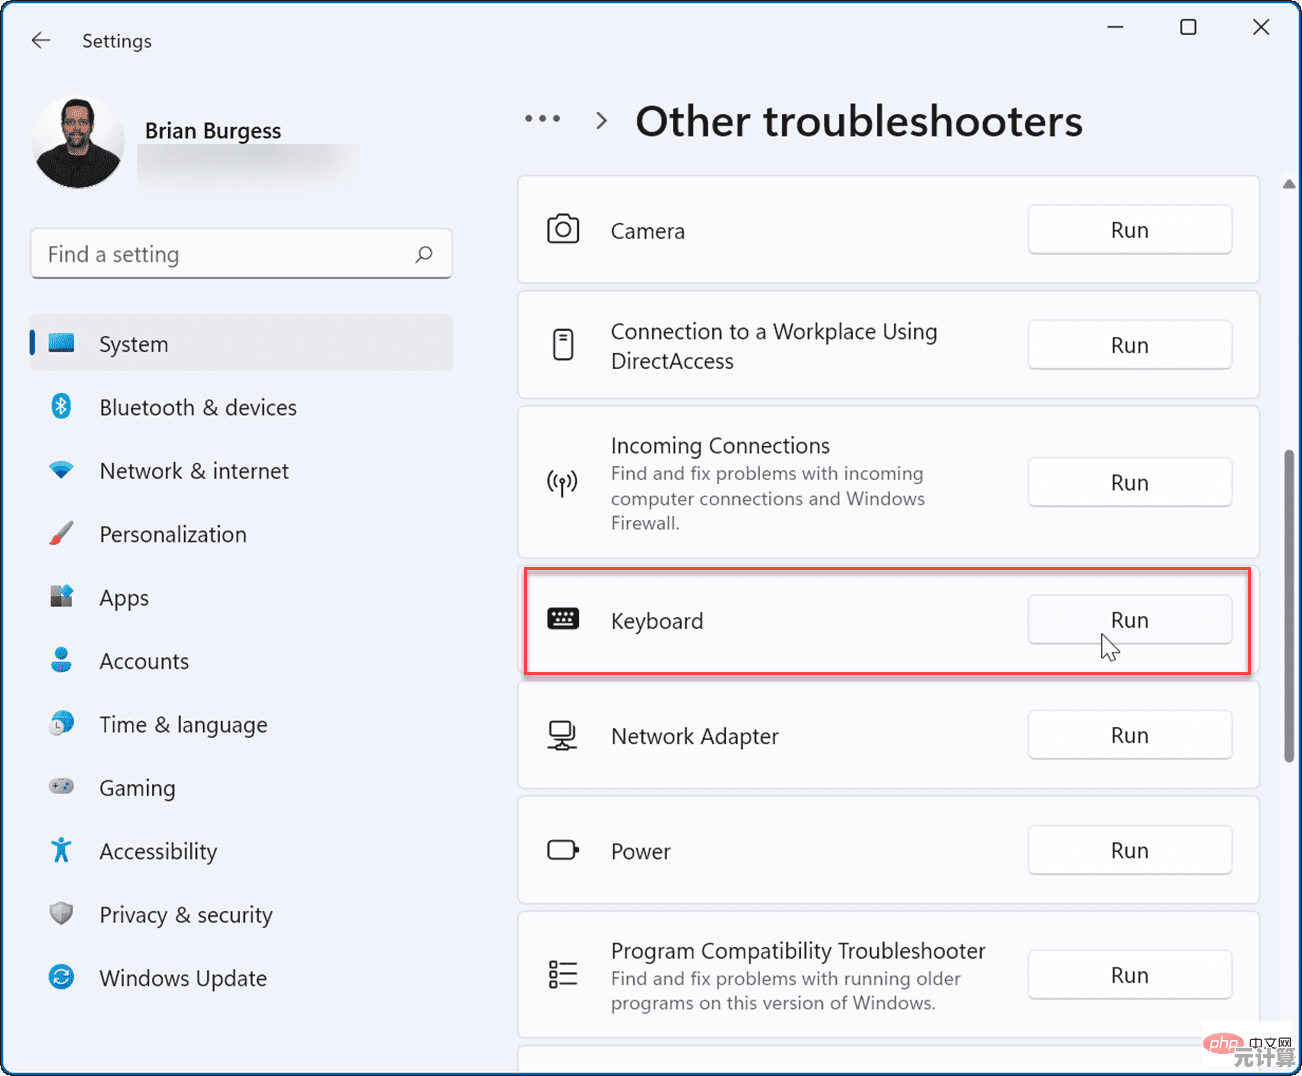Click the Brian Burgess profile picture

(77, 141)
